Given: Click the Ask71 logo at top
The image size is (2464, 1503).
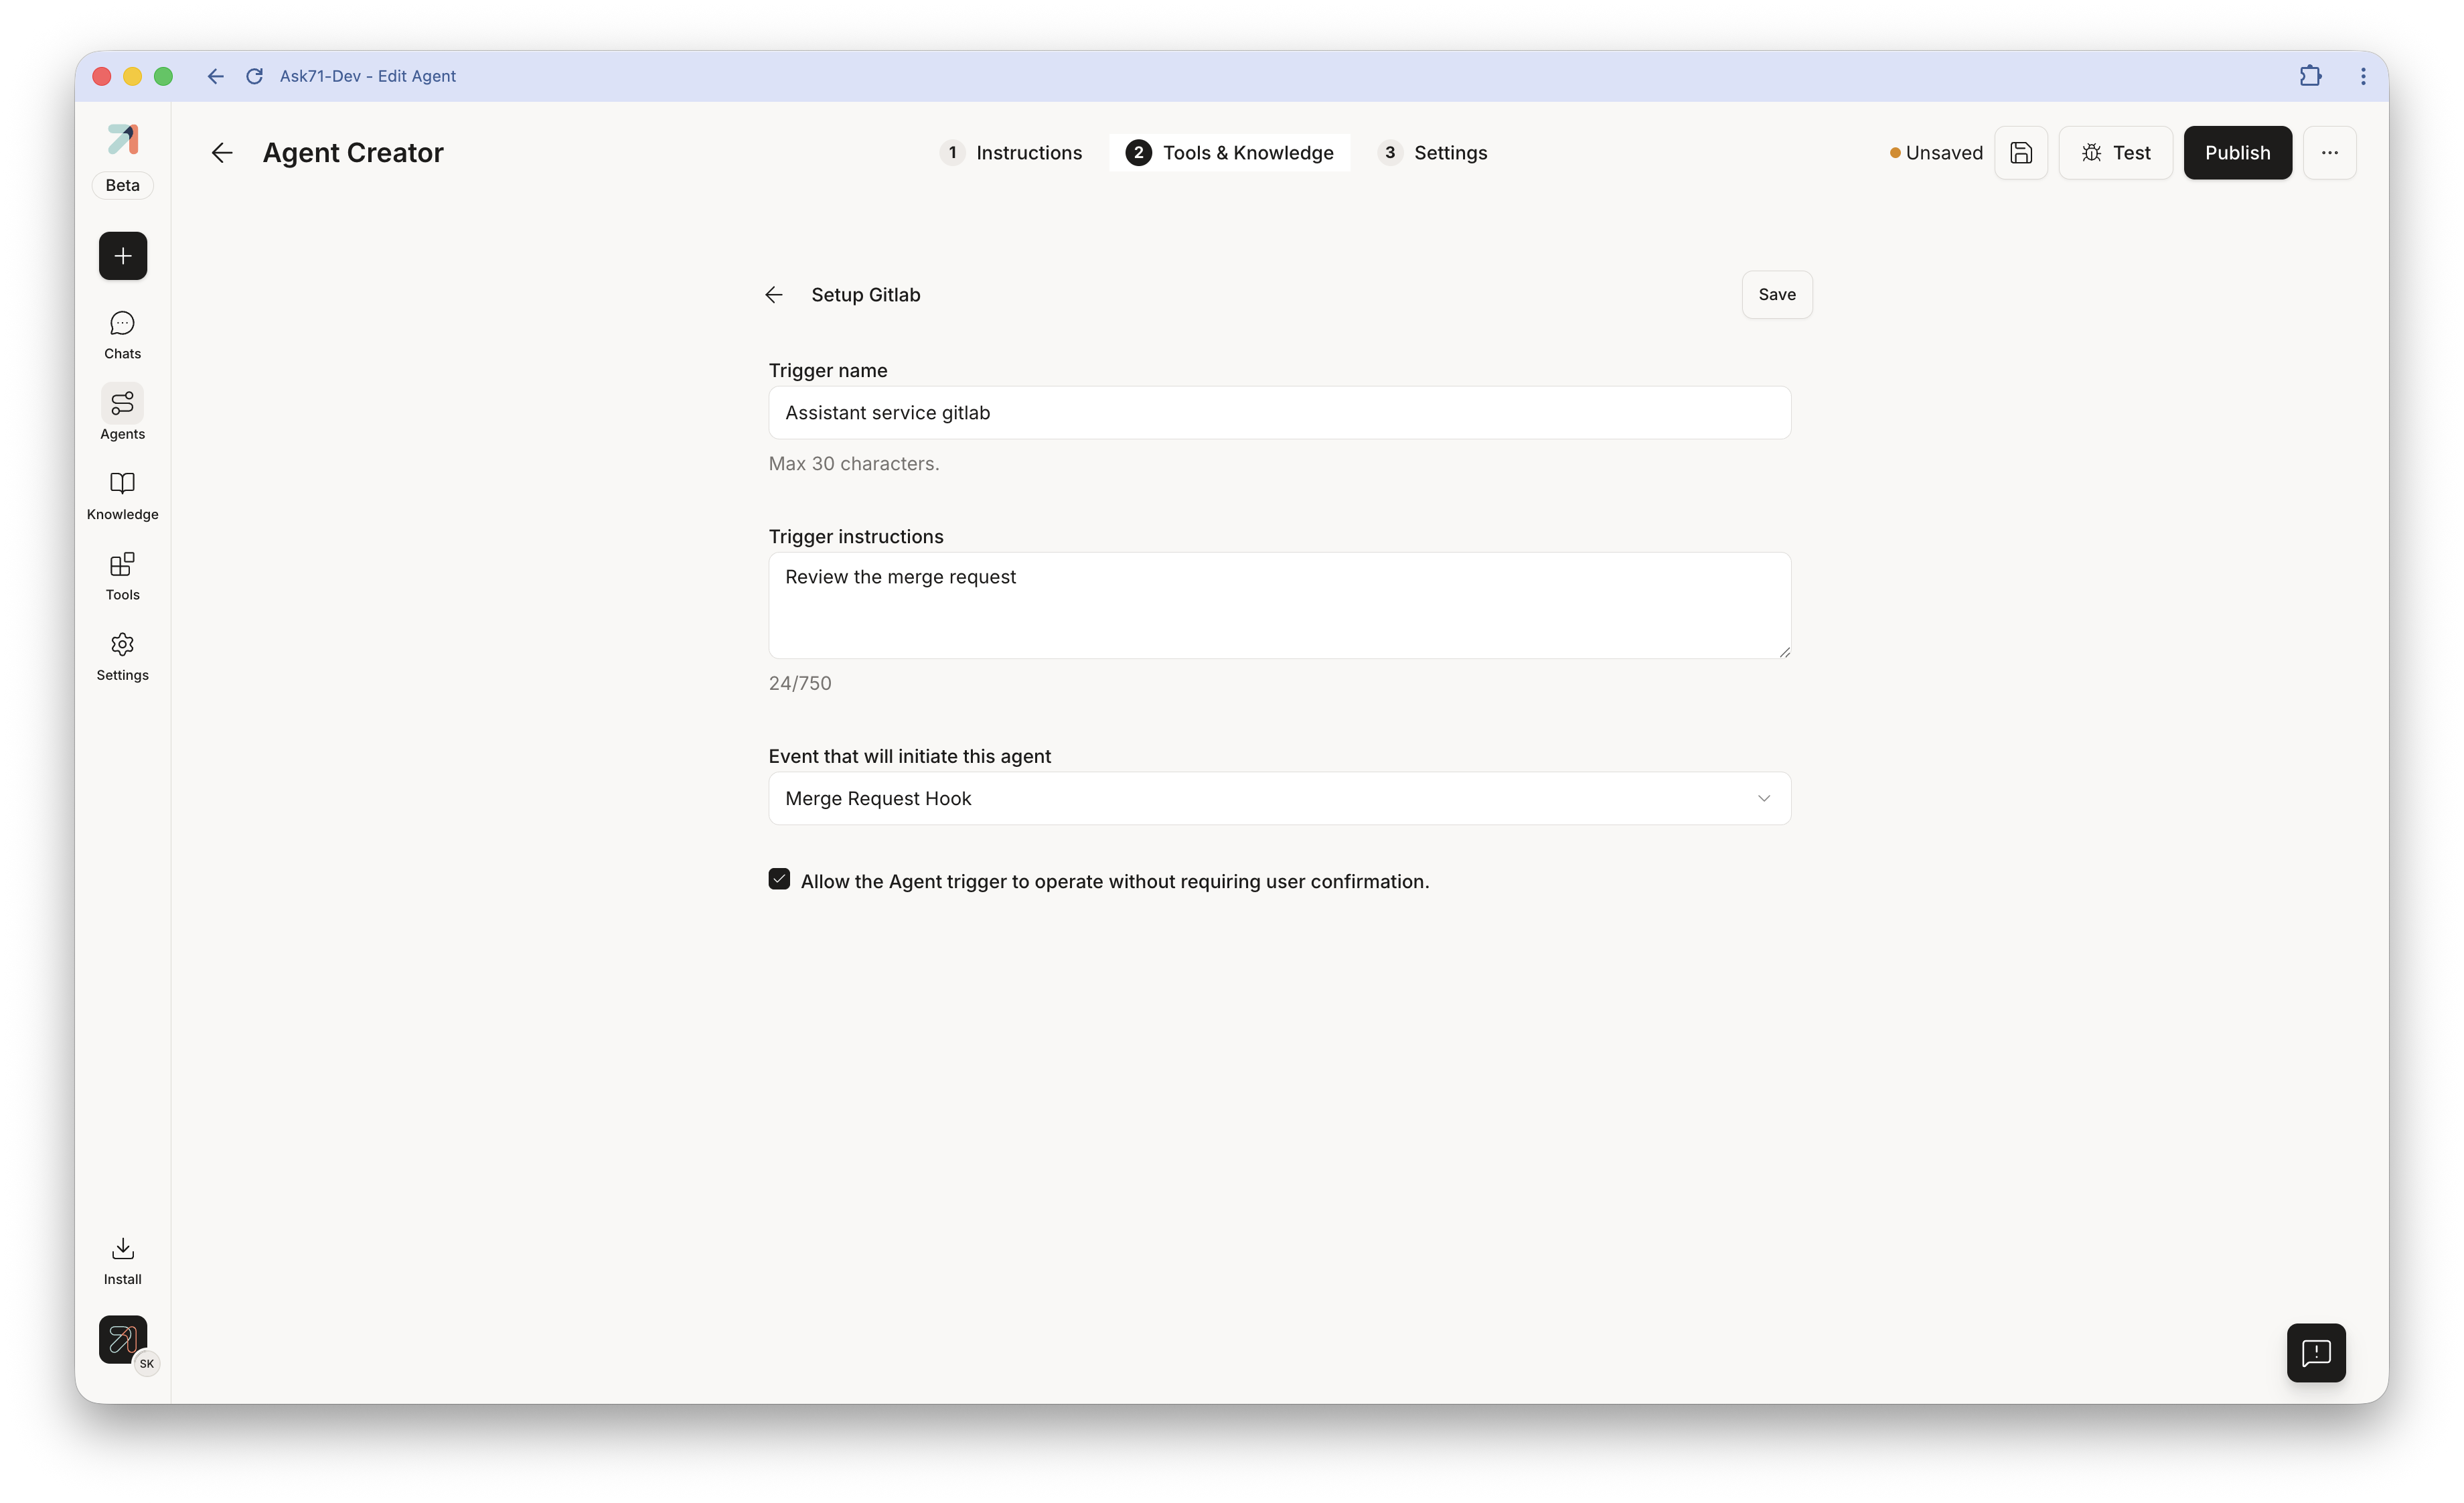Looking at the screenshot, I should 123,139.
